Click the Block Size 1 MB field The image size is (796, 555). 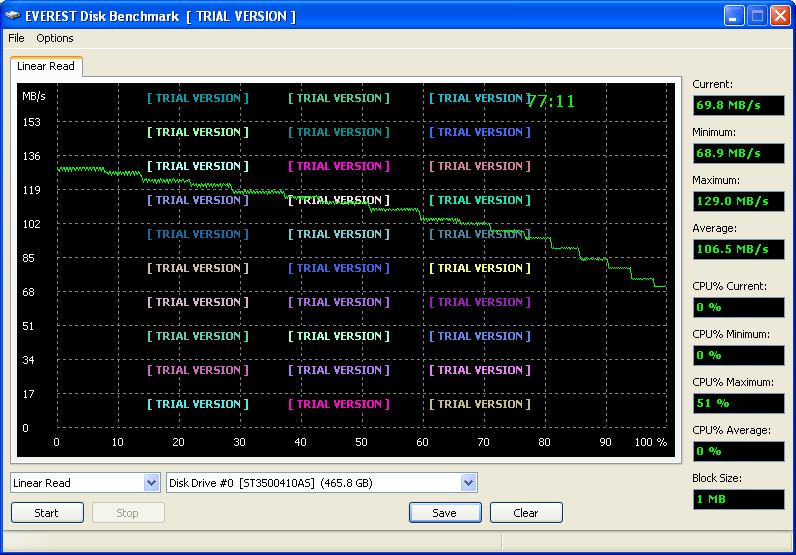coord(738,499)
